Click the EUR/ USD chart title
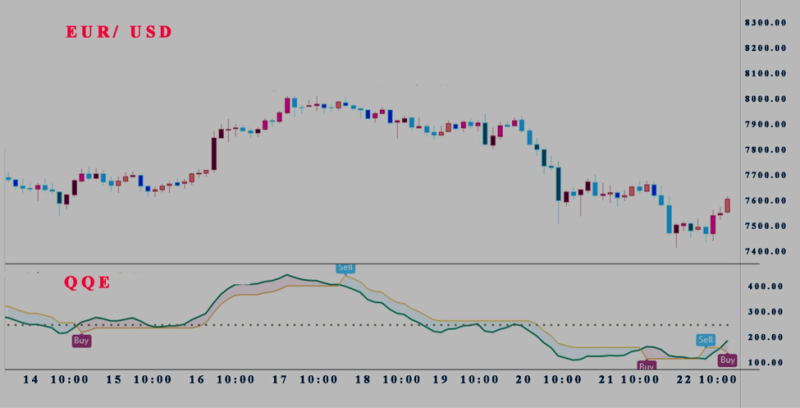This screenshot has width=800, height=408. click(119, 32)
